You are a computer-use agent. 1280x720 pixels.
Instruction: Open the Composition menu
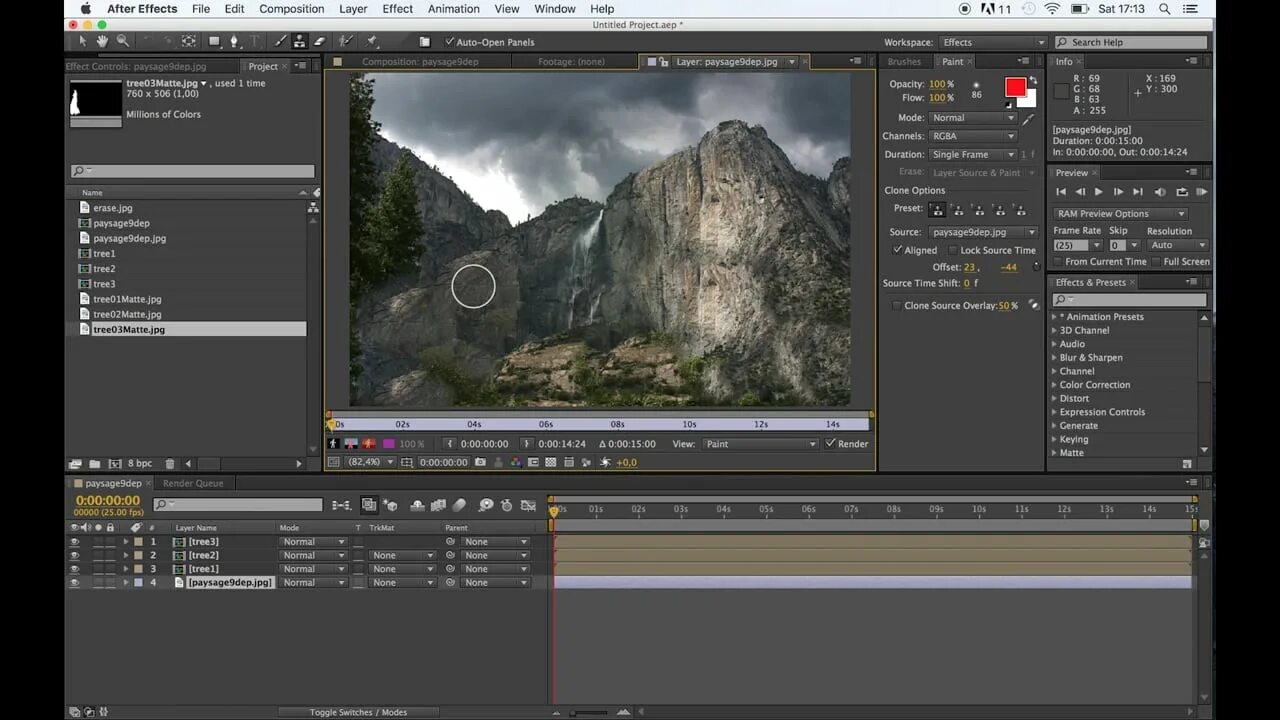(291, 9)
